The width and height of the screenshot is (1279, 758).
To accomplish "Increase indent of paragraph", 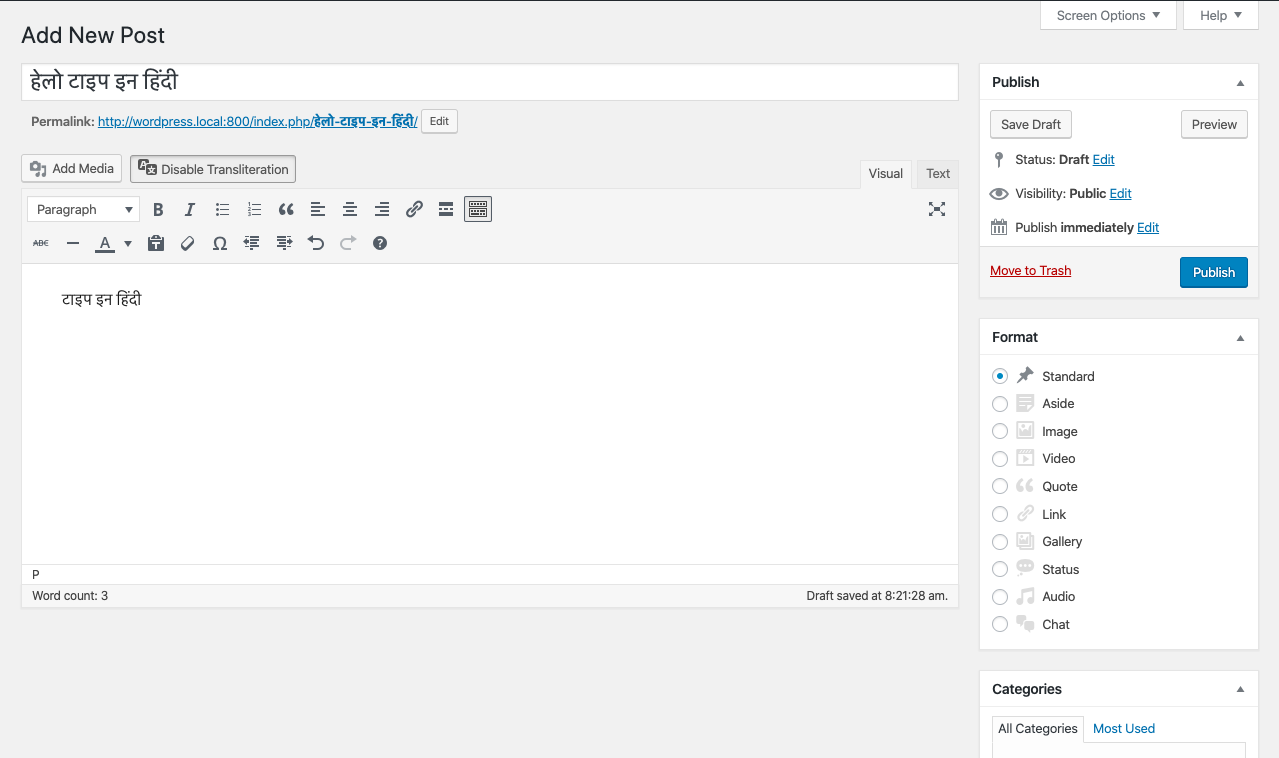I will (284, 243).
